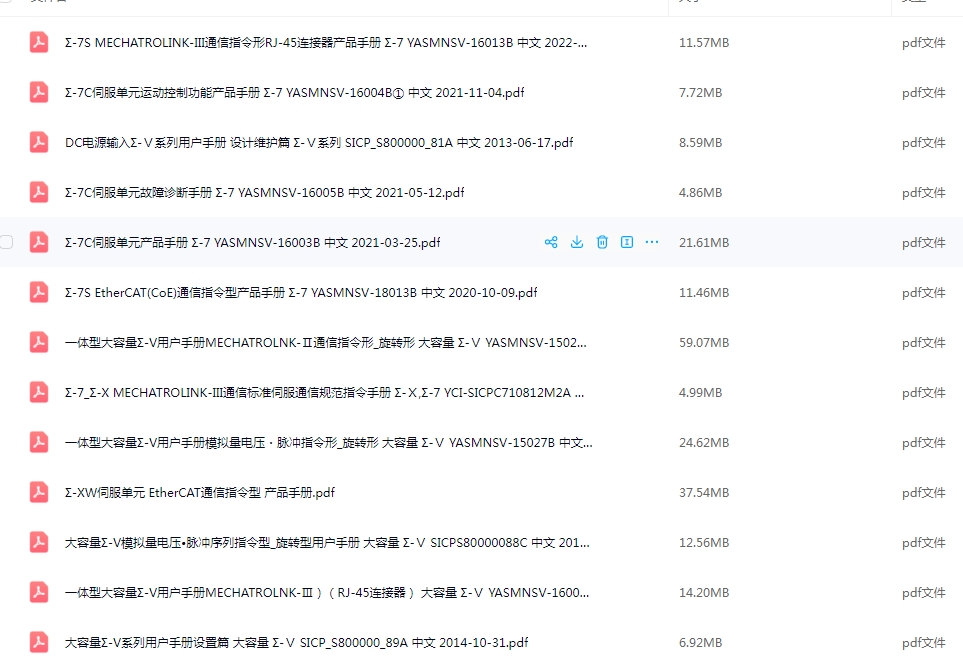Click the 24.62MB size value
Screen dimensions: 963x663
pyautogui.click(x=704, y=443)
